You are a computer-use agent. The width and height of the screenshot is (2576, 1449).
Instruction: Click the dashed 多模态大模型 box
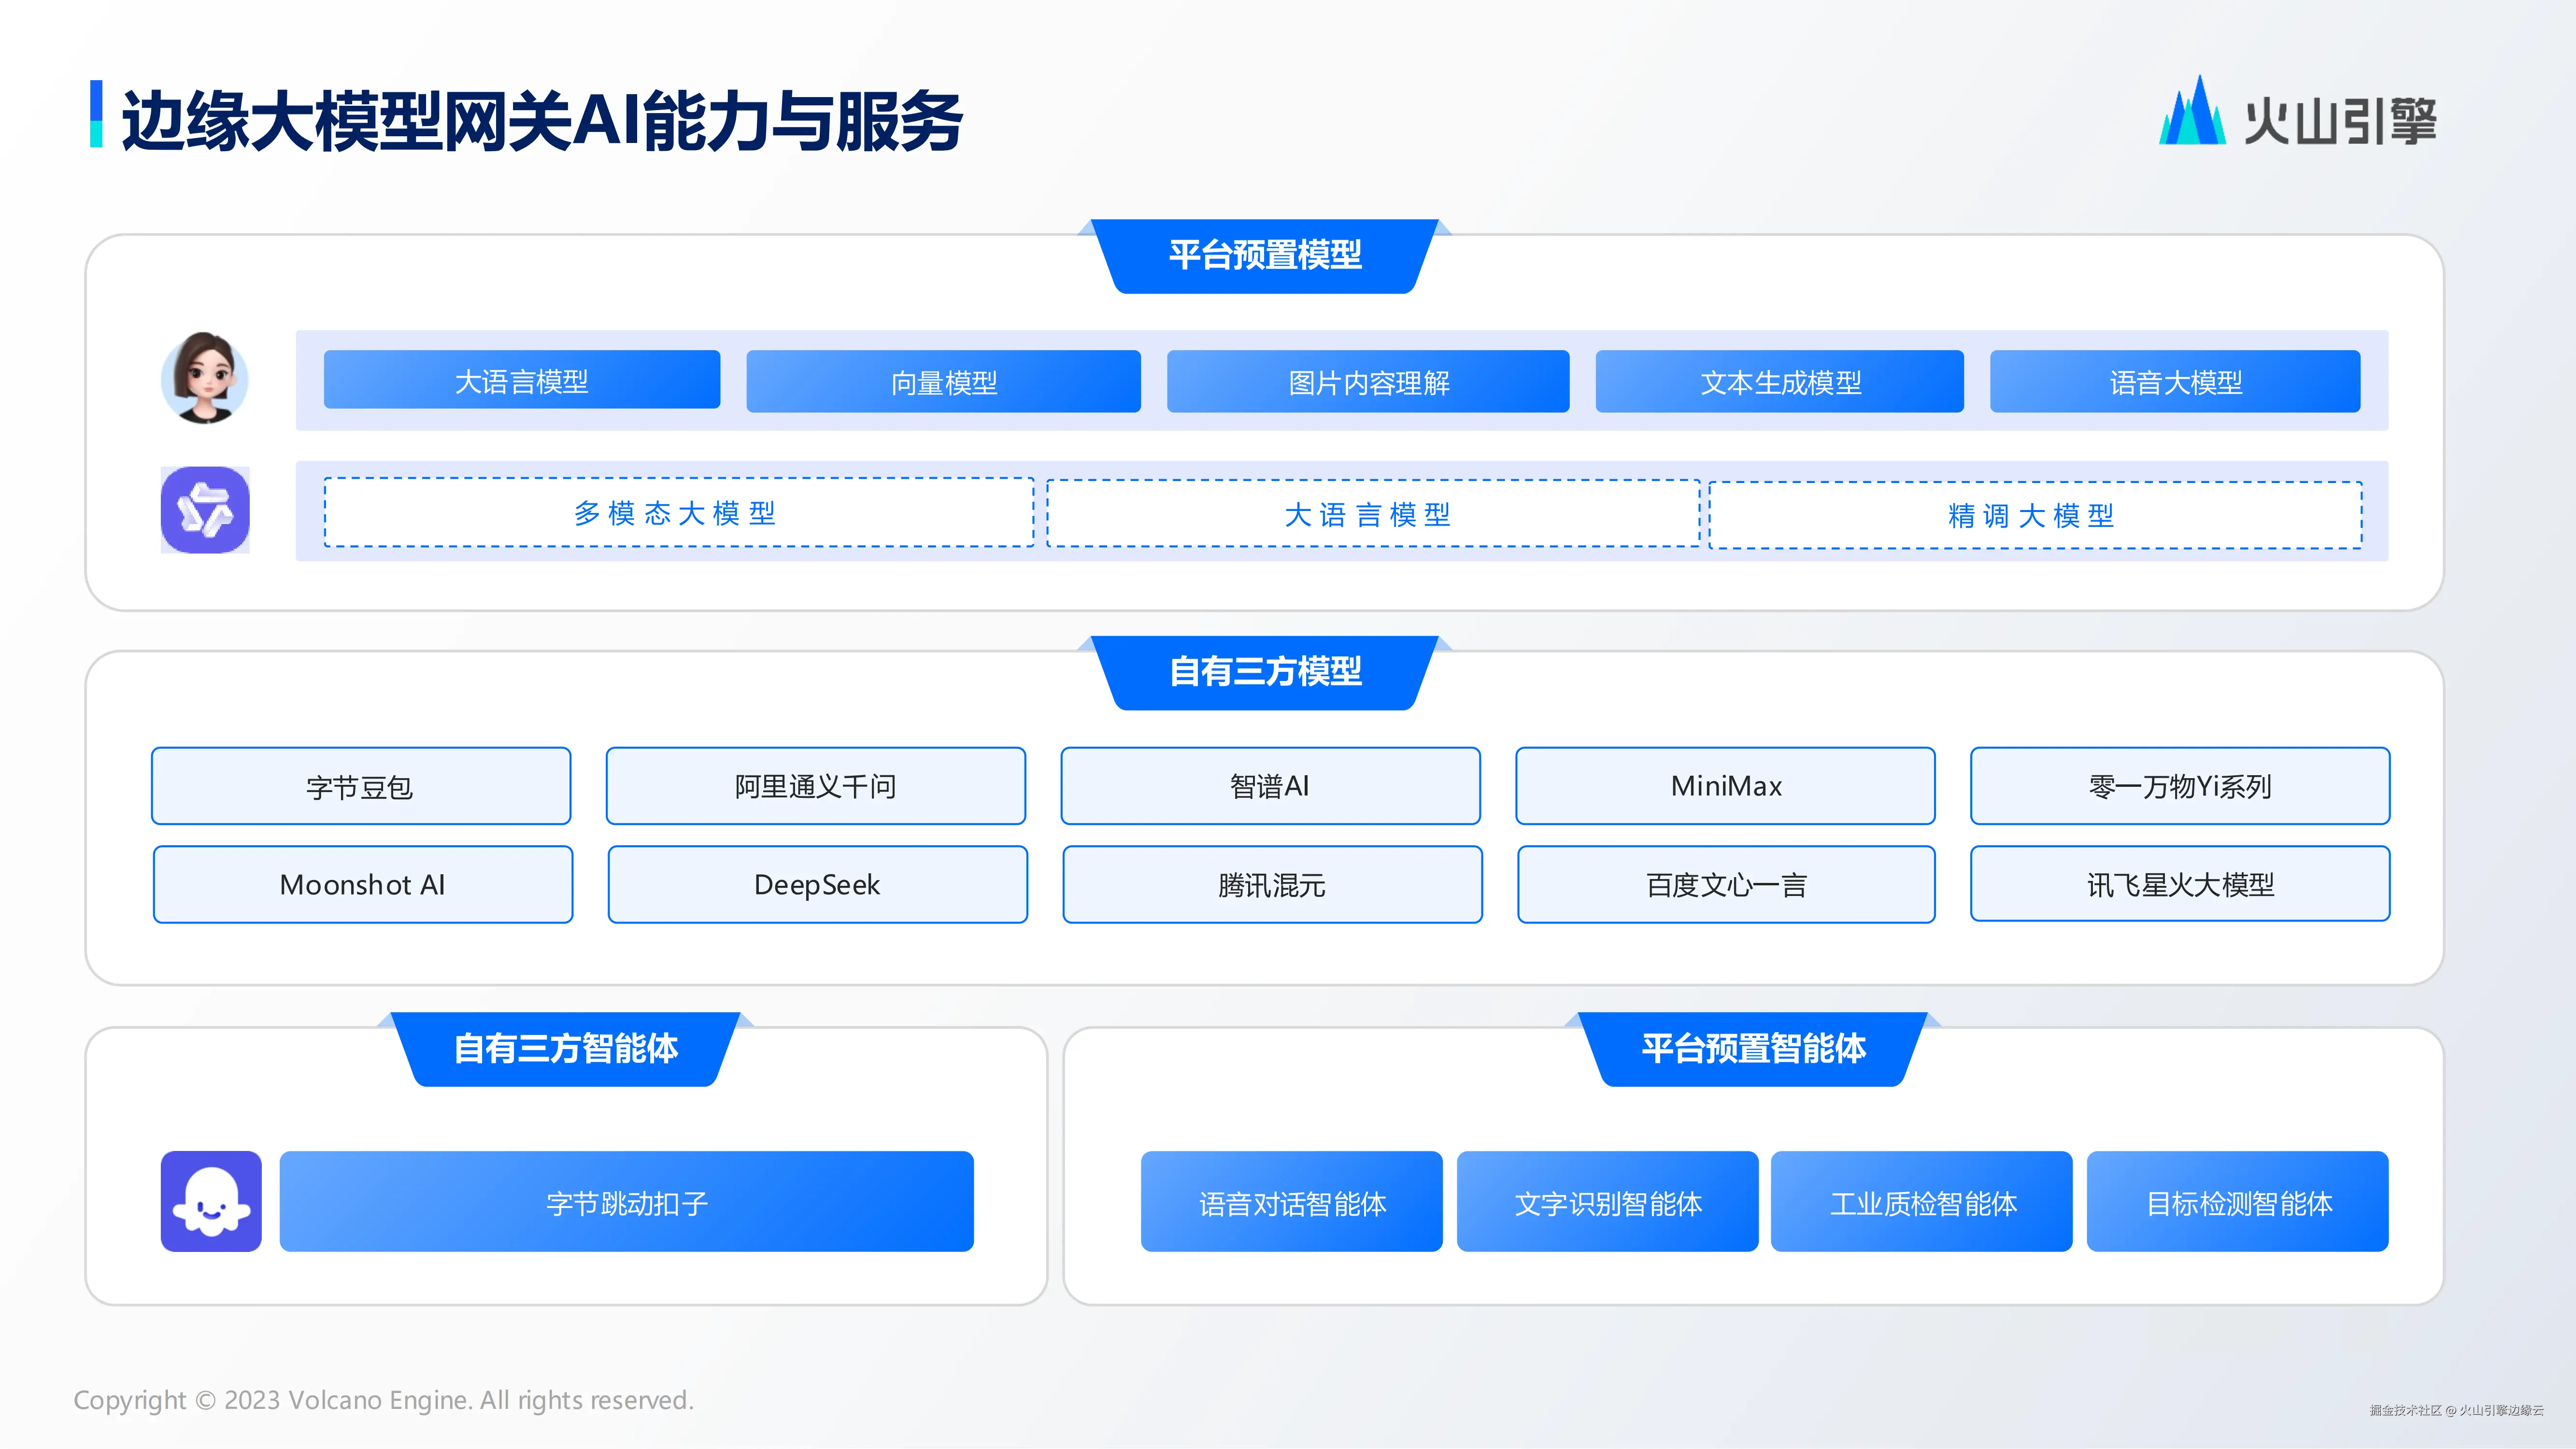[678, 513]
